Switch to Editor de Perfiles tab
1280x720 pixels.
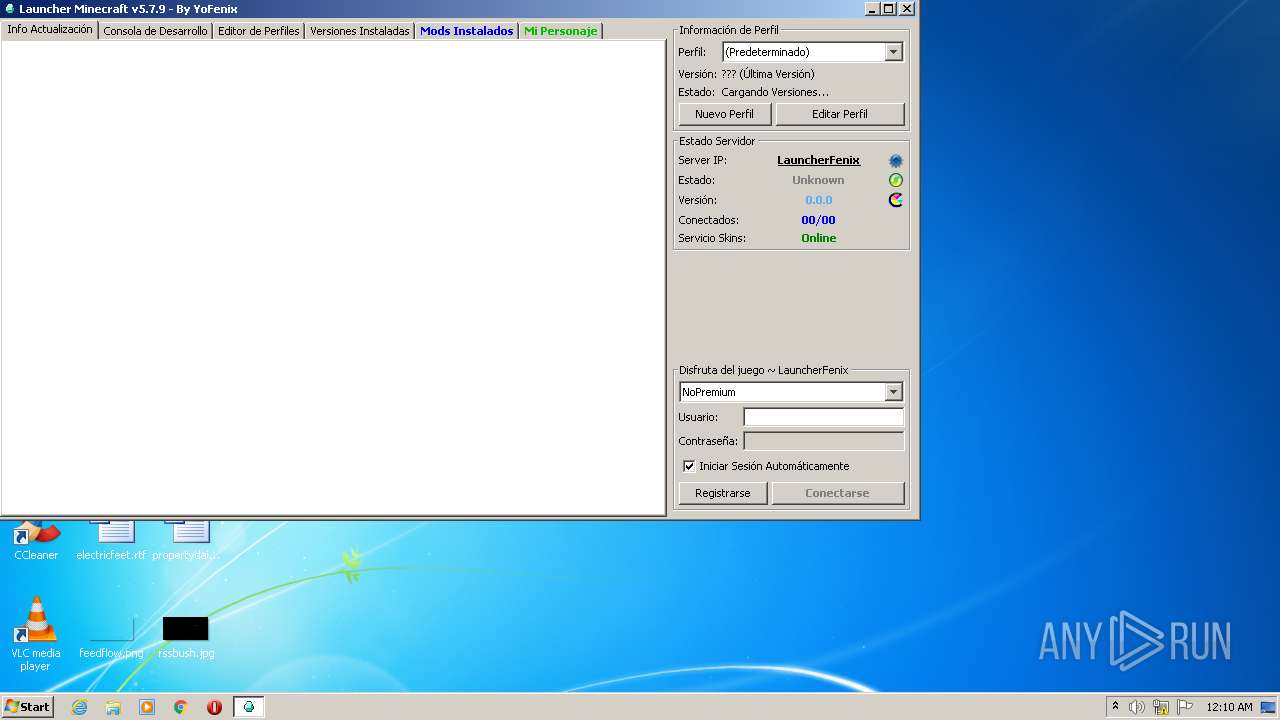(259, 31)
